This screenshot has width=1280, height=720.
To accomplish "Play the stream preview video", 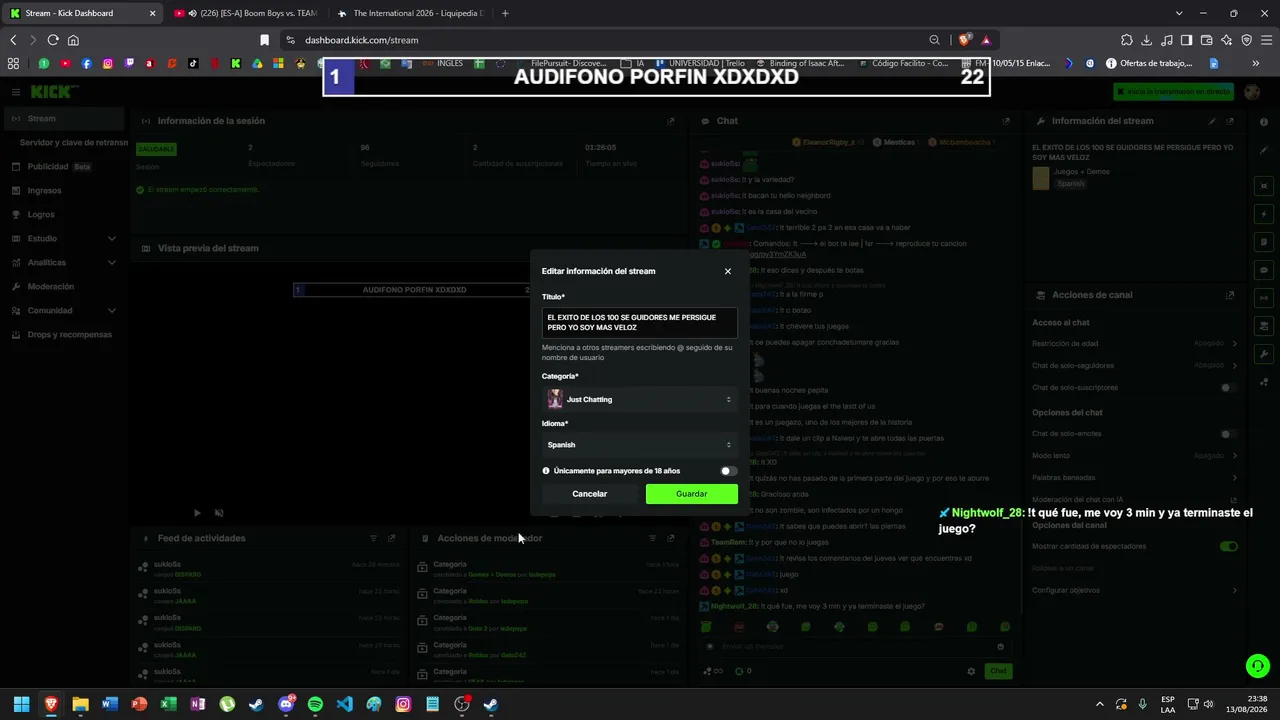I will coord(197,513).
